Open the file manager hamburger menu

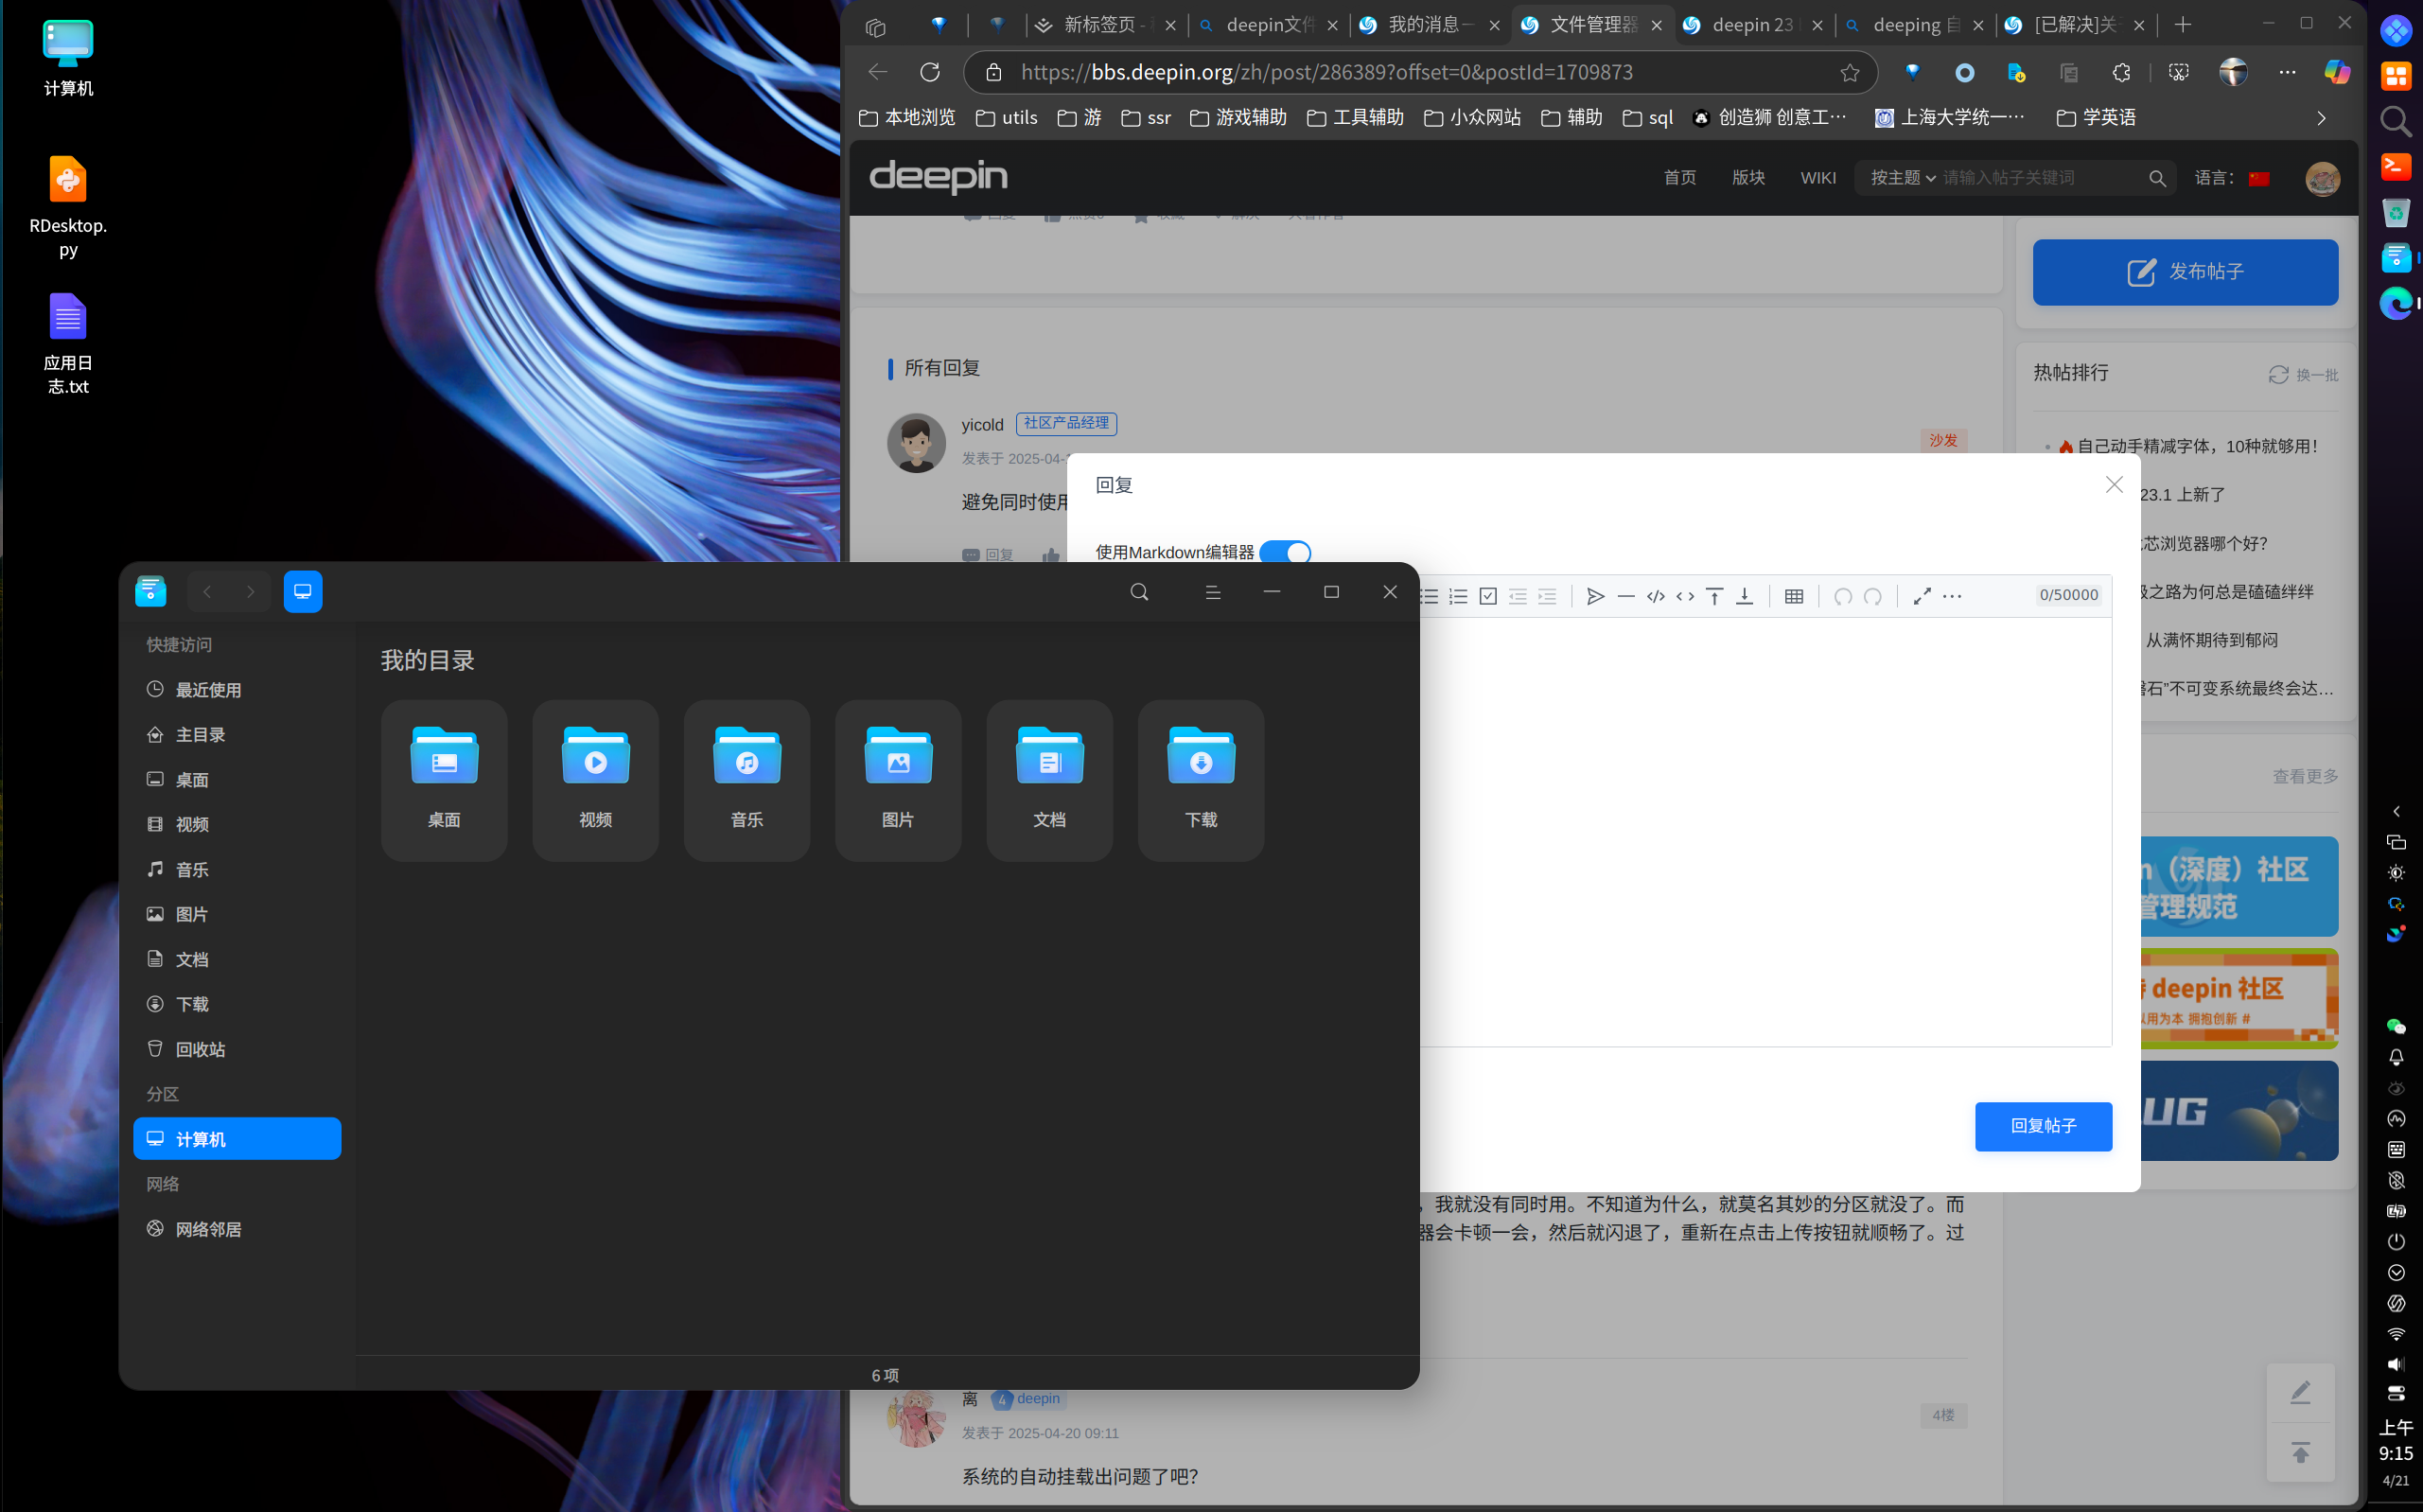[x=1213, y=592]
